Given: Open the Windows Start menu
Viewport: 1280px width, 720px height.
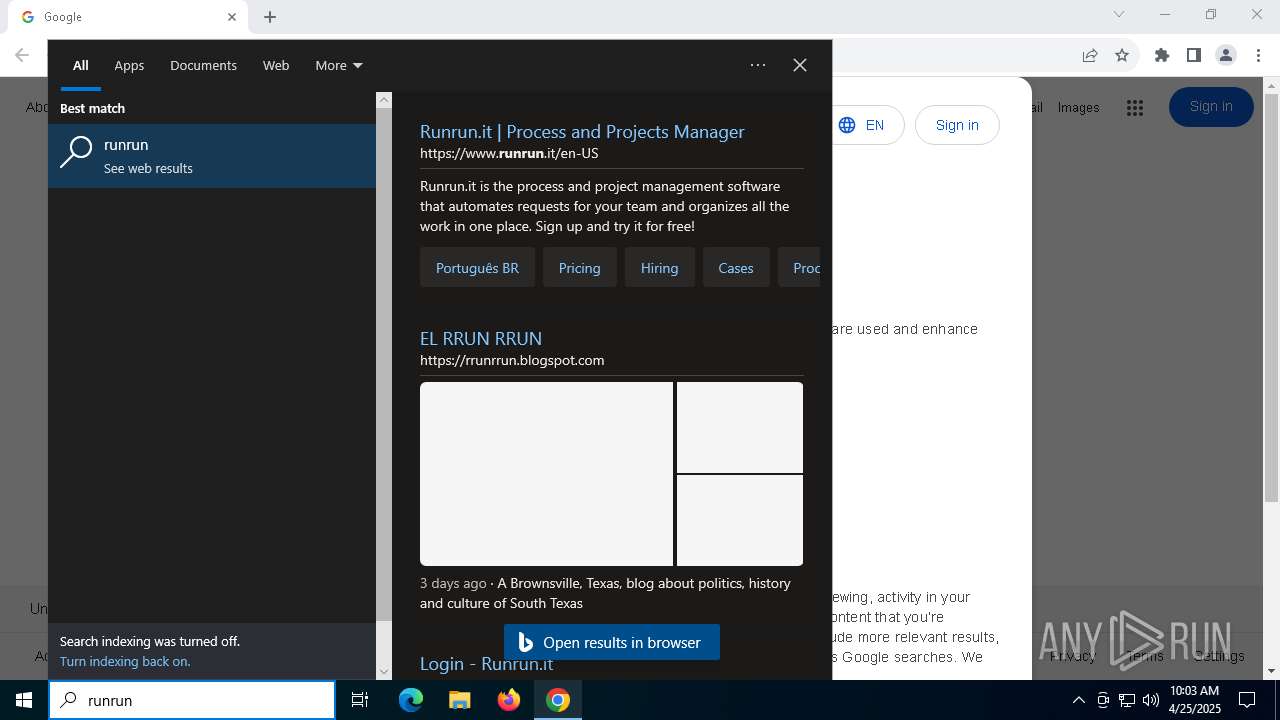Looking at the screenshot, I should [24, 700].
